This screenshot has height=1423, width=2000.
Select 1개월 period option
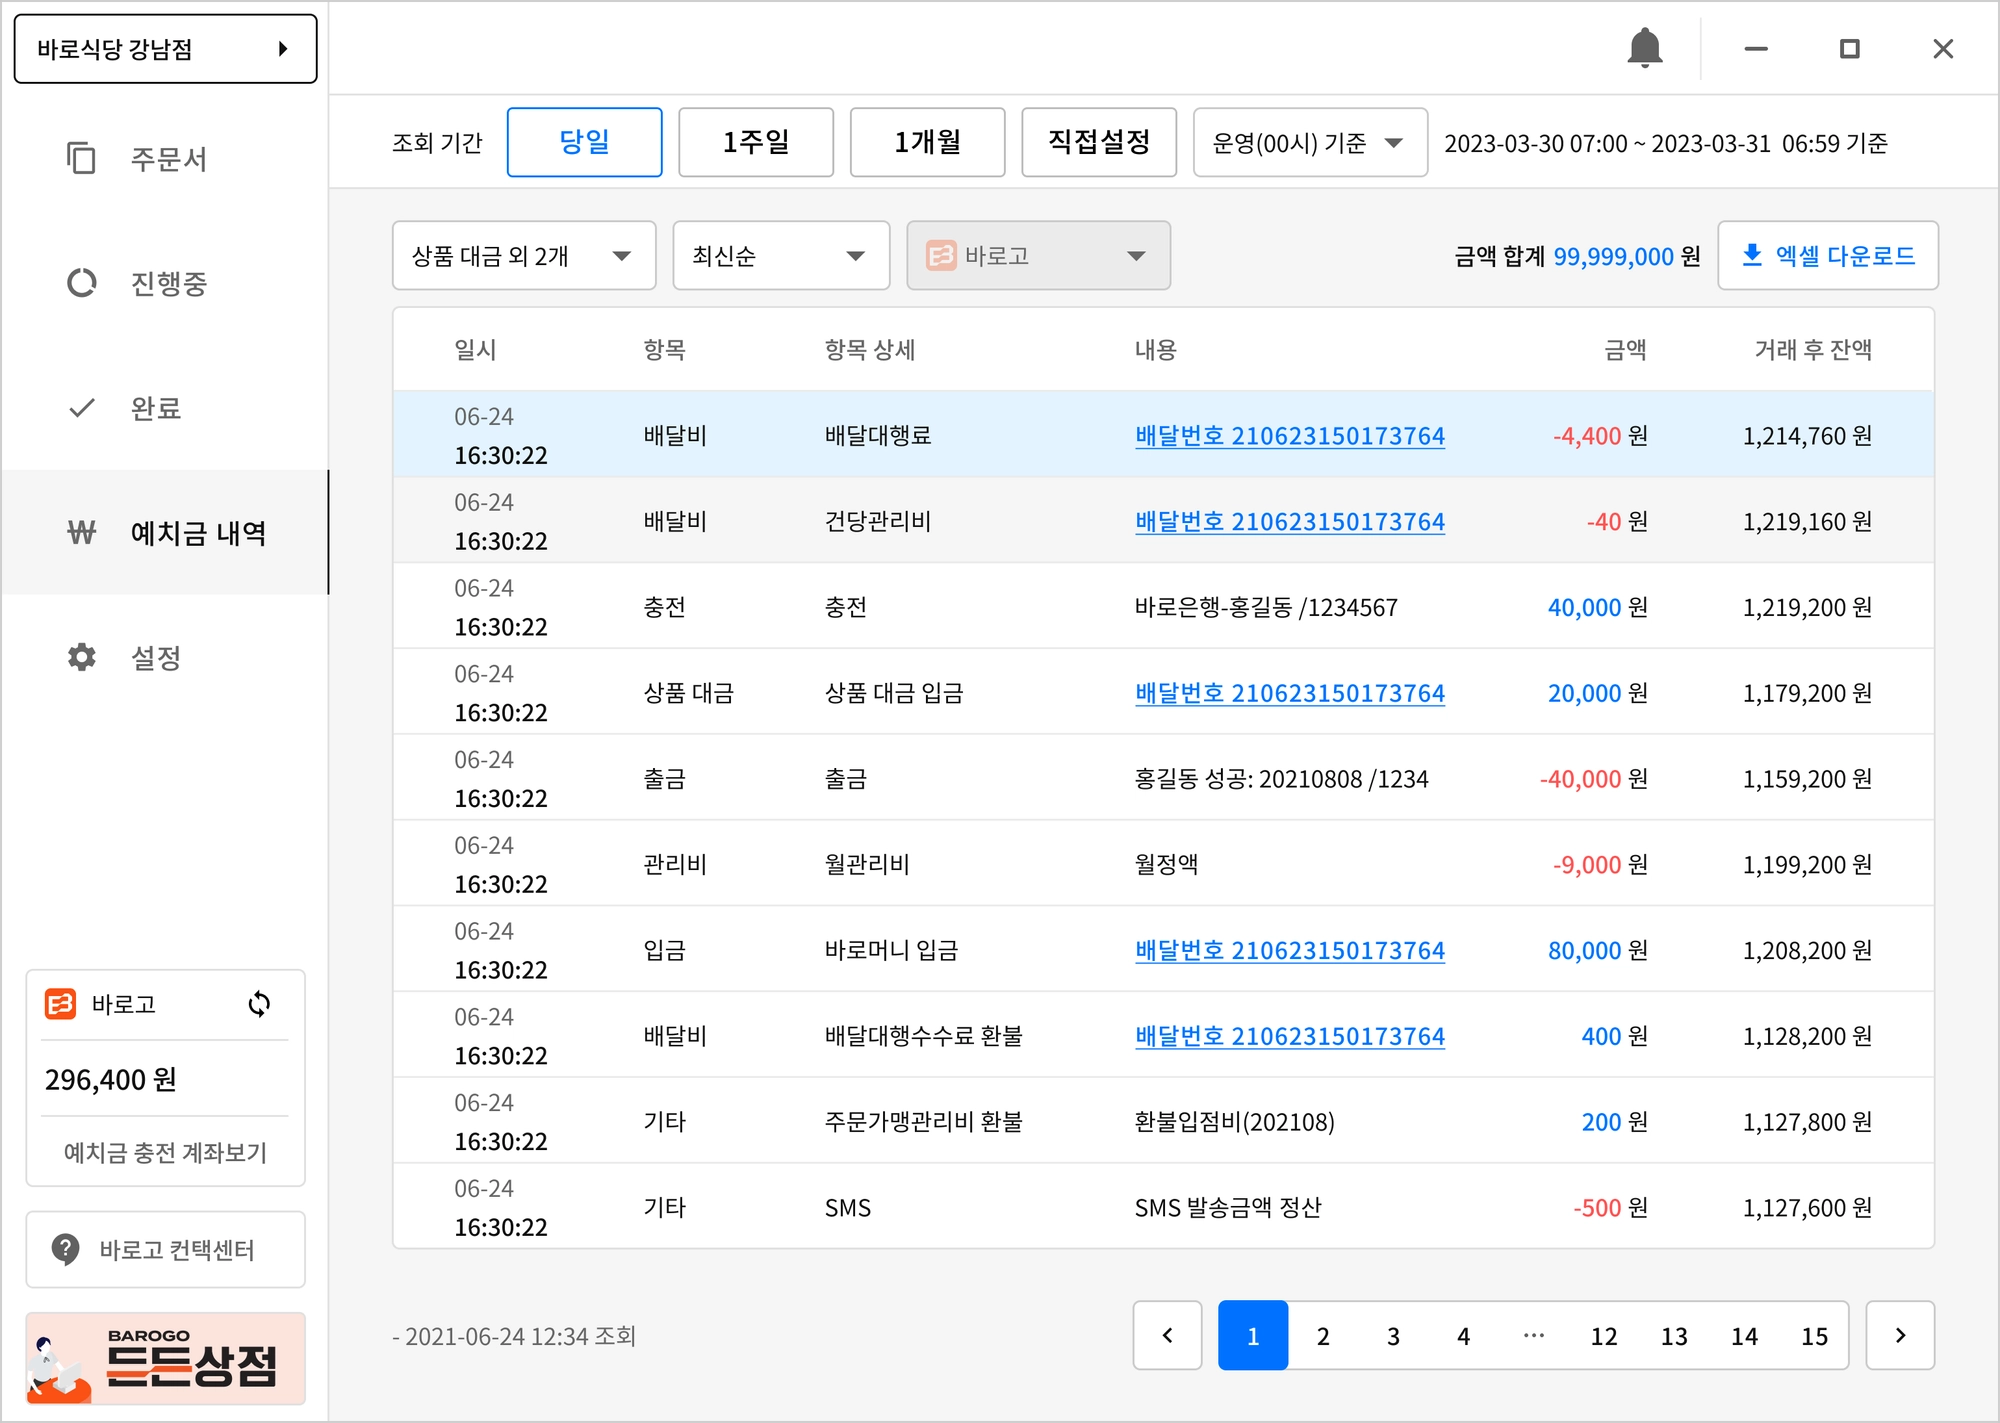click(927, 142)
